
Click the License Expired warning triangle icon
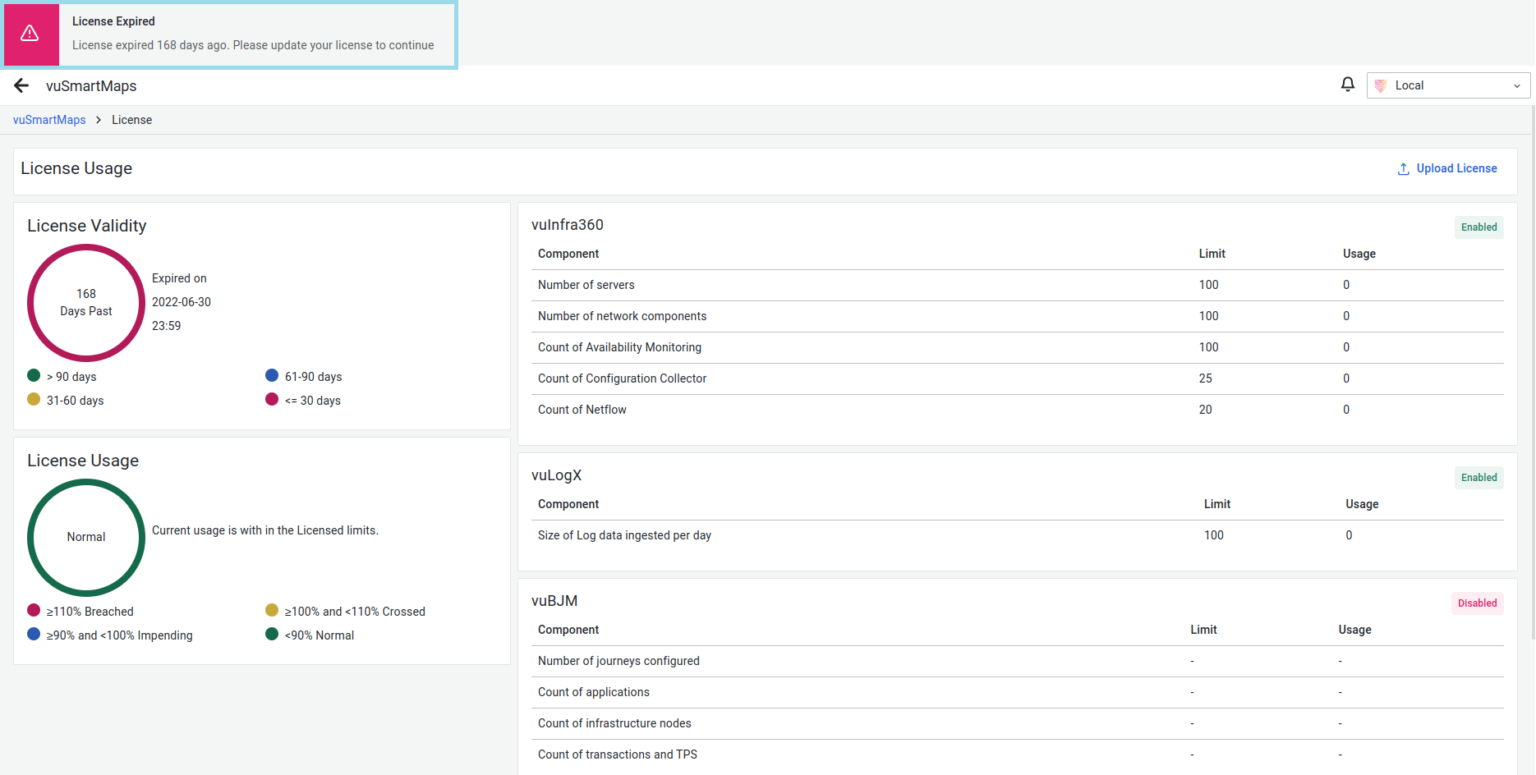(x=30, y=33)
